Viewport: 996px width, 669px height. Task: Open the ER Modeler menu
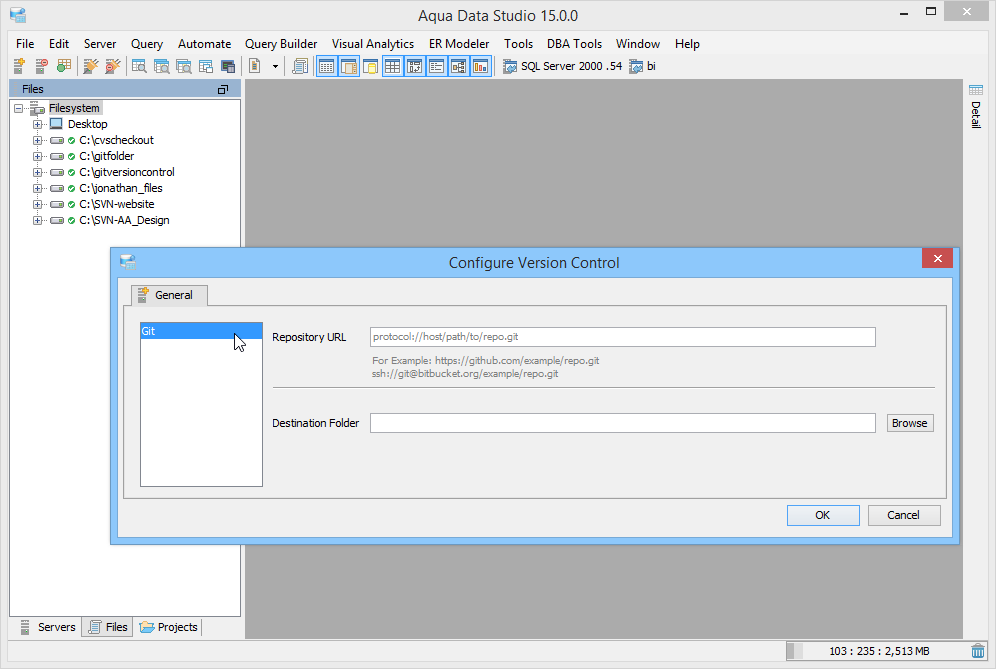point(459,44)
